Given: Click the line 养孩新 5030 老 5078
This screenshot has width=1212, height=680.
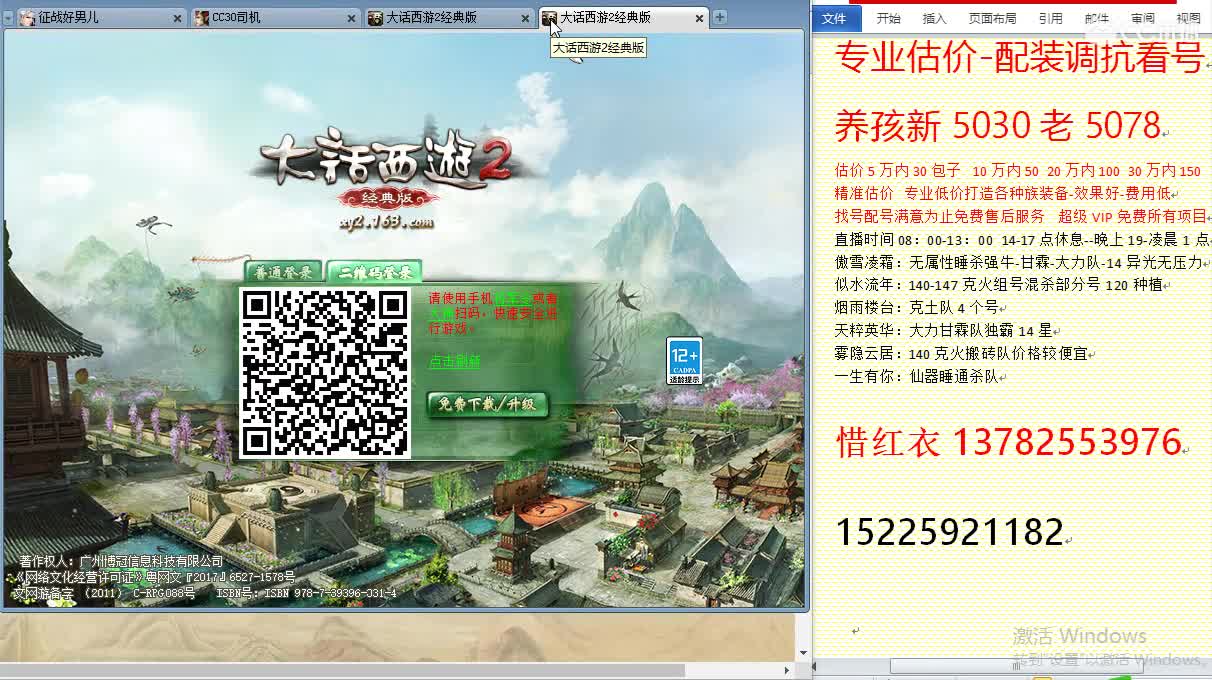Looking at the screenshot, I should pyautogui.click(x=997, y=125).
